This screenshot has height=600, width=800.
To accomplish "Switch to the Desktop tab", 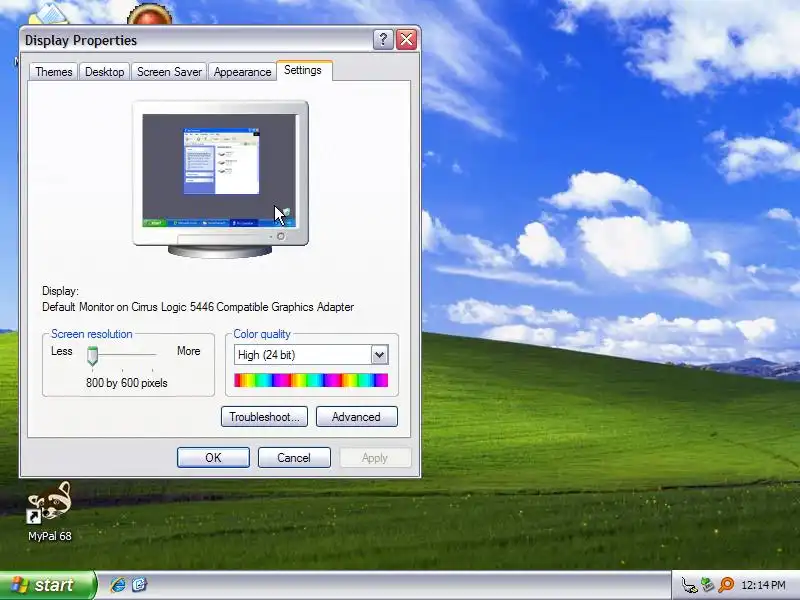I will coord(105,72).
